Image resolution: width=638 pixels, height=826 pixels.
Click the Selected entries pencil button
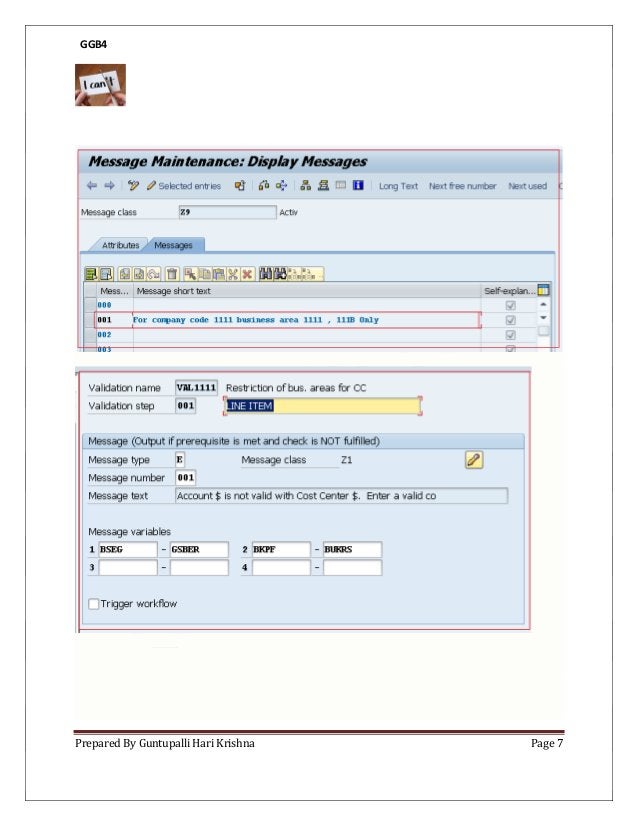point(184,186)
